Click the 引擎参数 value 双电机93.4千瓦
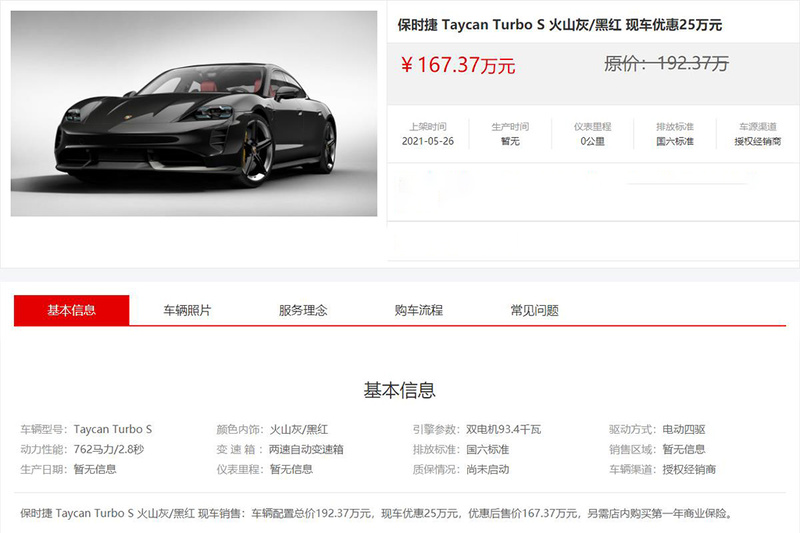Image resolution: width=800 pixels, height=533 pixels. pyautogui.click(x=504, y=429)
